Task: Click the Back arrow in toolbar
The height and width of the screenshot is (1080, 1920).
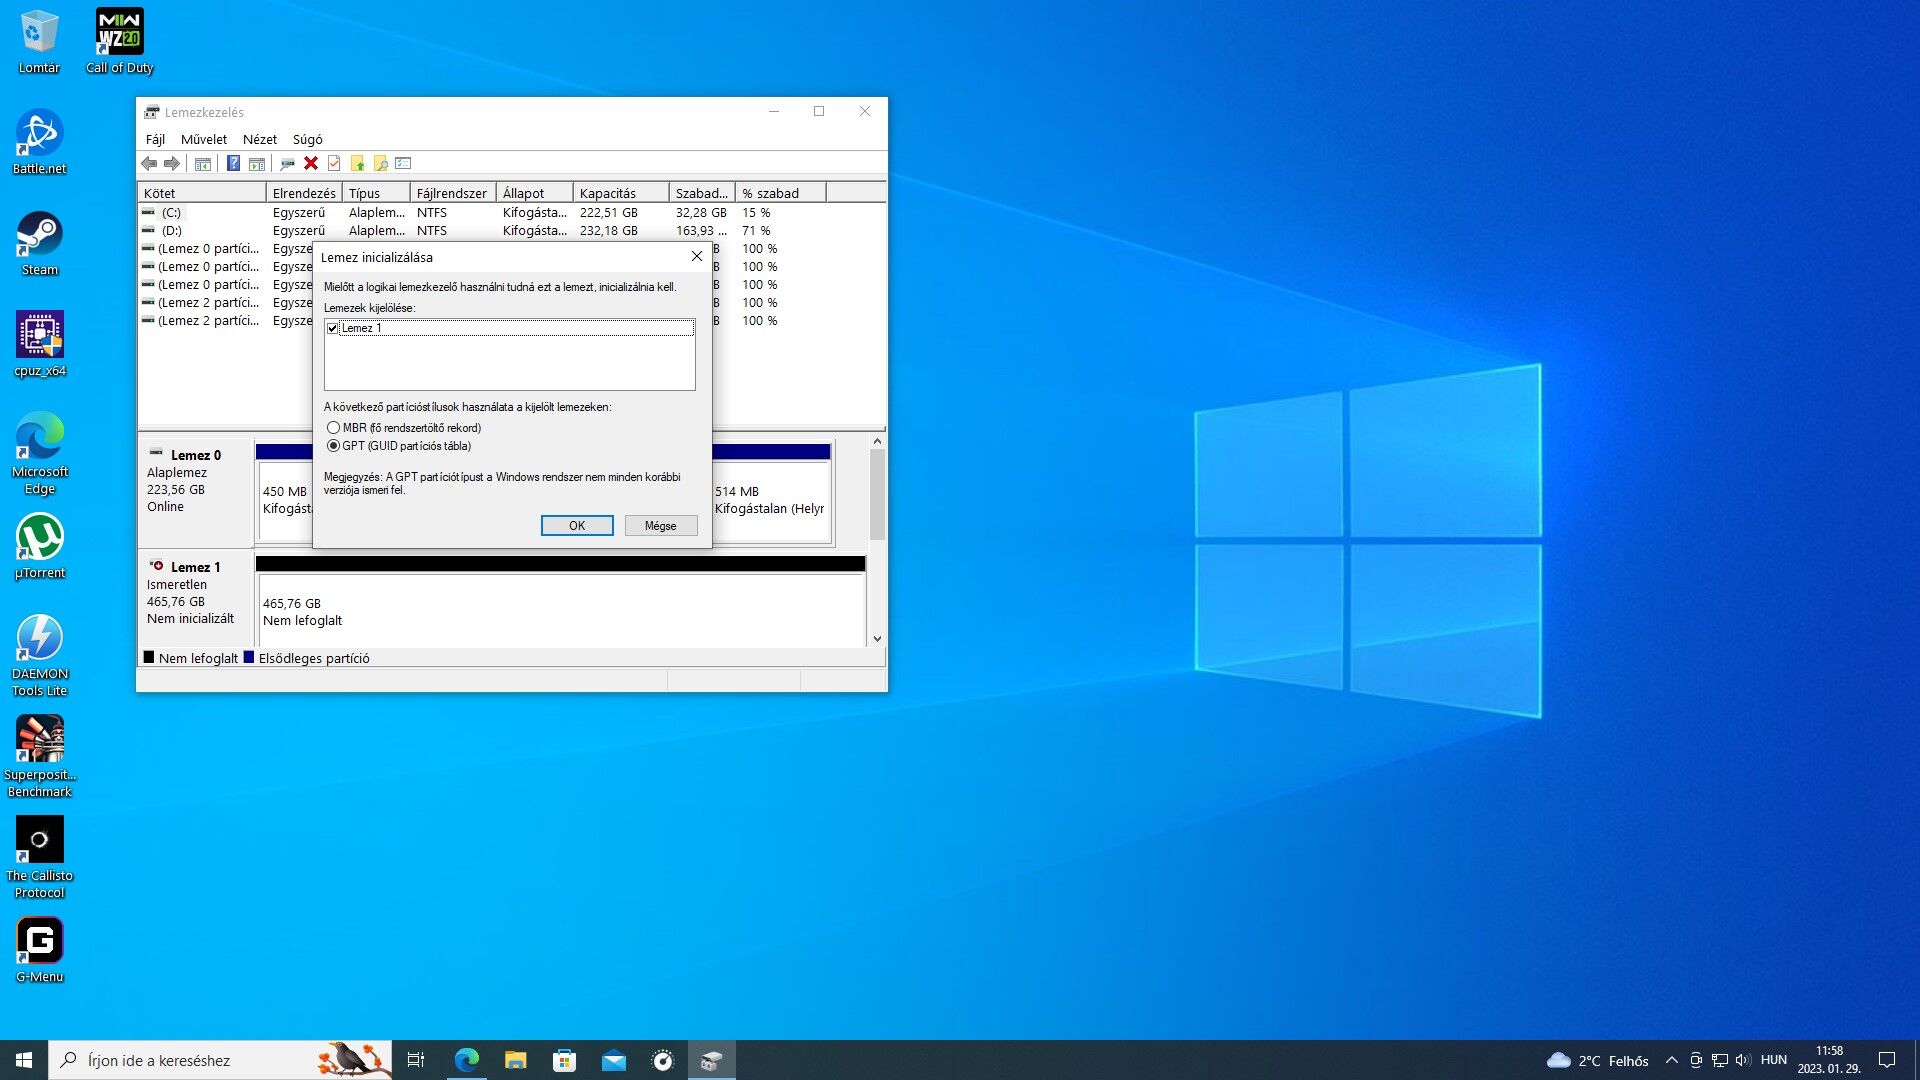Action: tap(149, 163)
